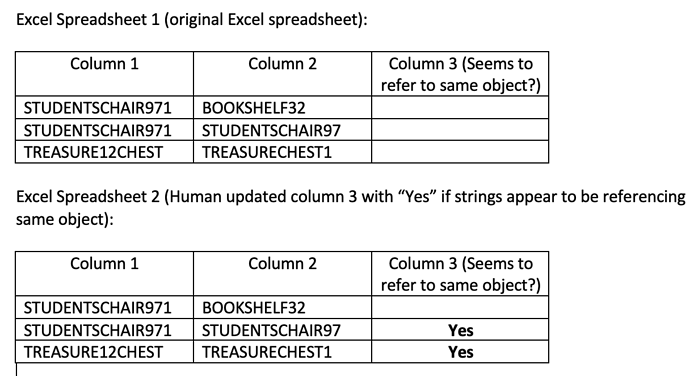
Task: Click the STUDENTSCHAIR97 cell in the first table
Action: coord(282,130)
